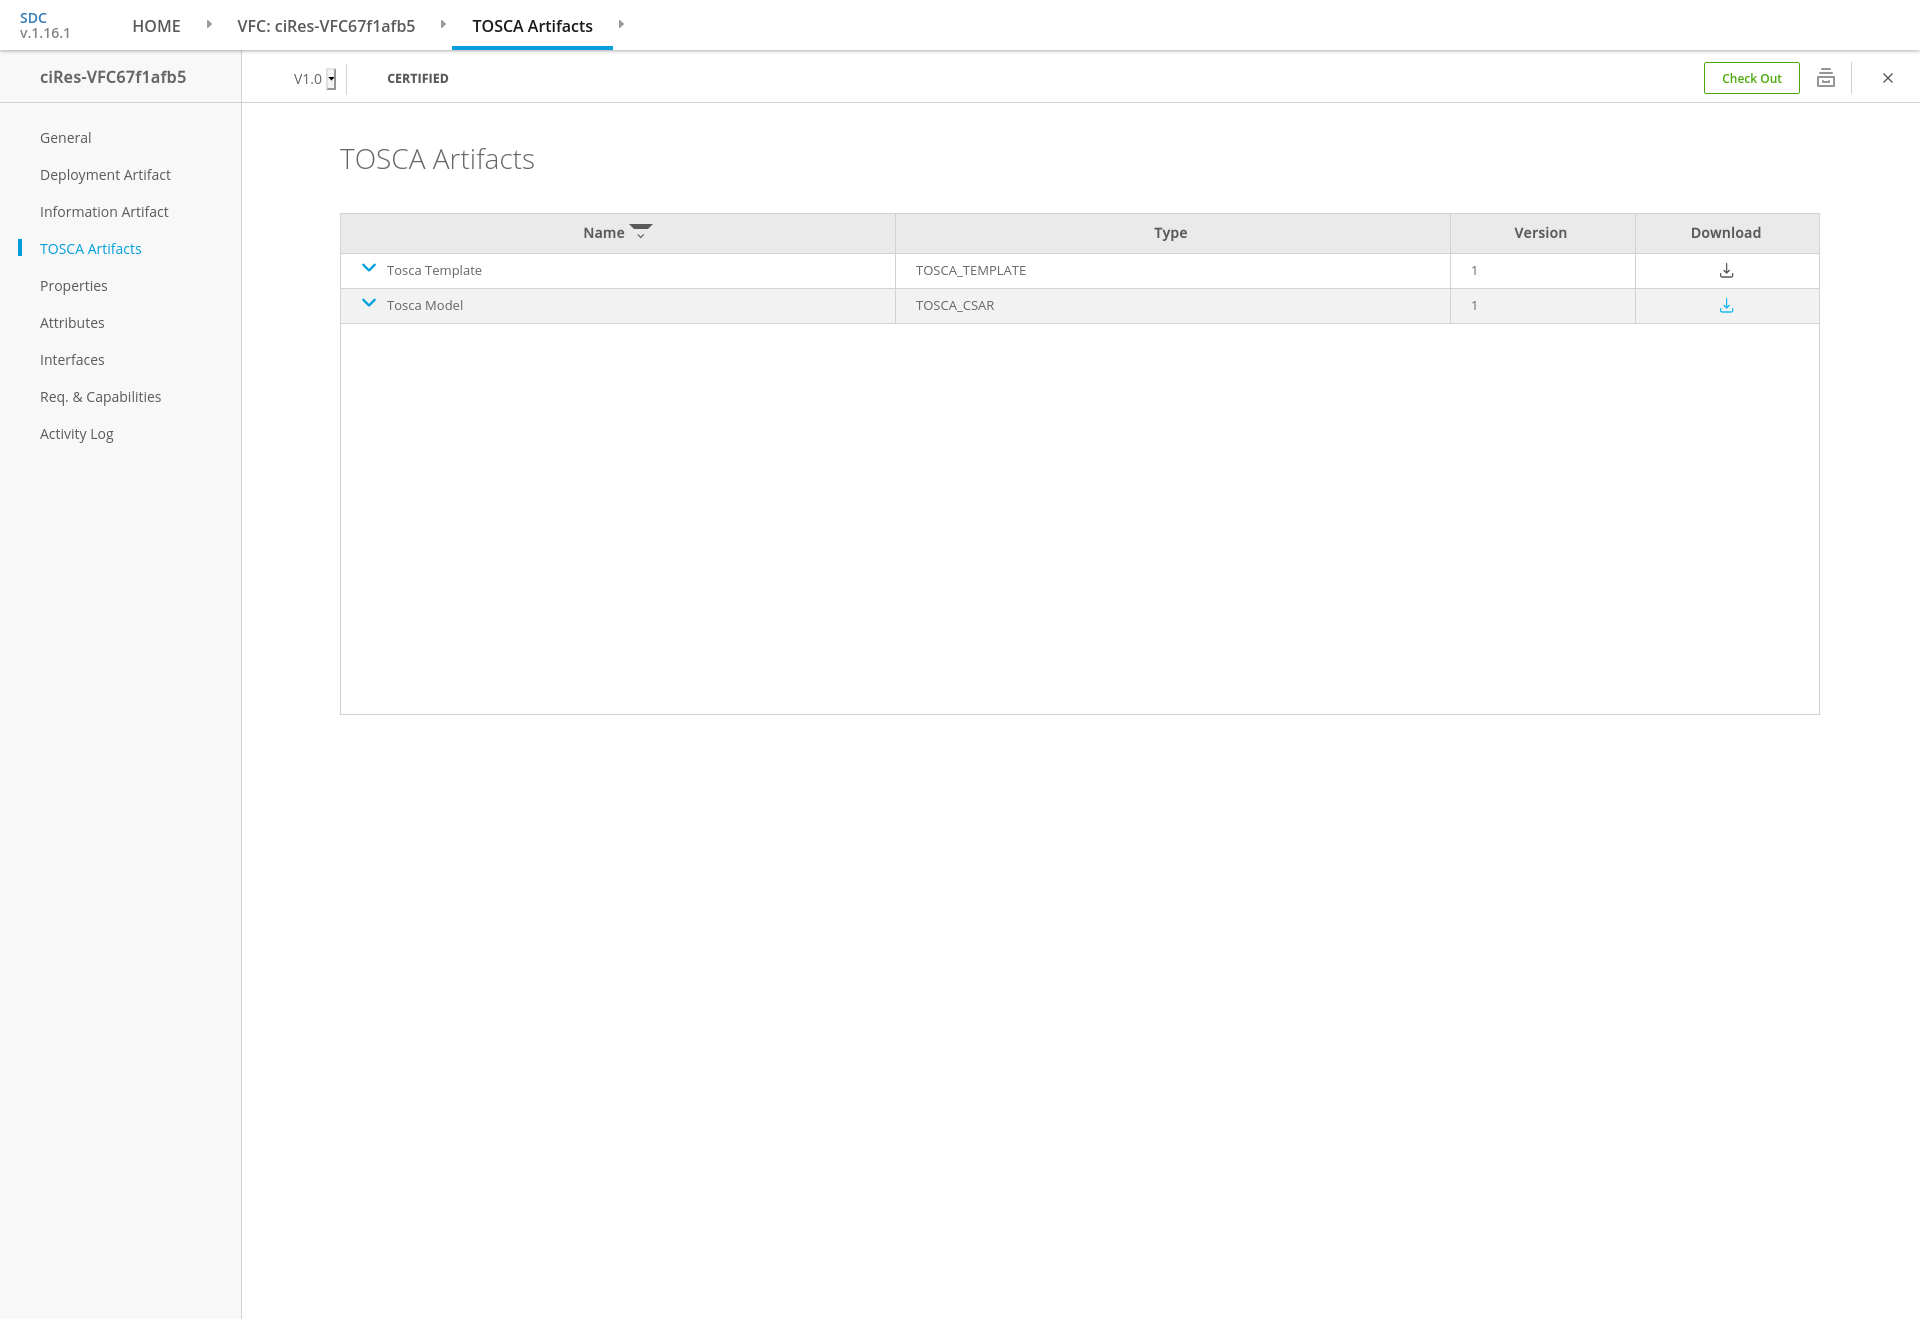Image resolution: width=1920 pixels, height=1319 pixels.
Task: View the Activity Log
Action: tap(77, 434)
